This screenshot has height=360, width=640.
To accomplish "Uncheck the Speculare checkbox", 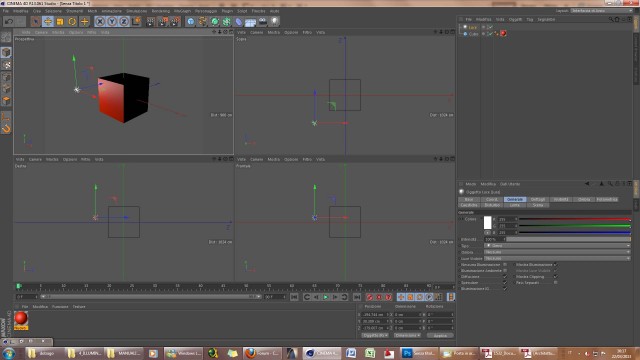I will coord(505,282).
